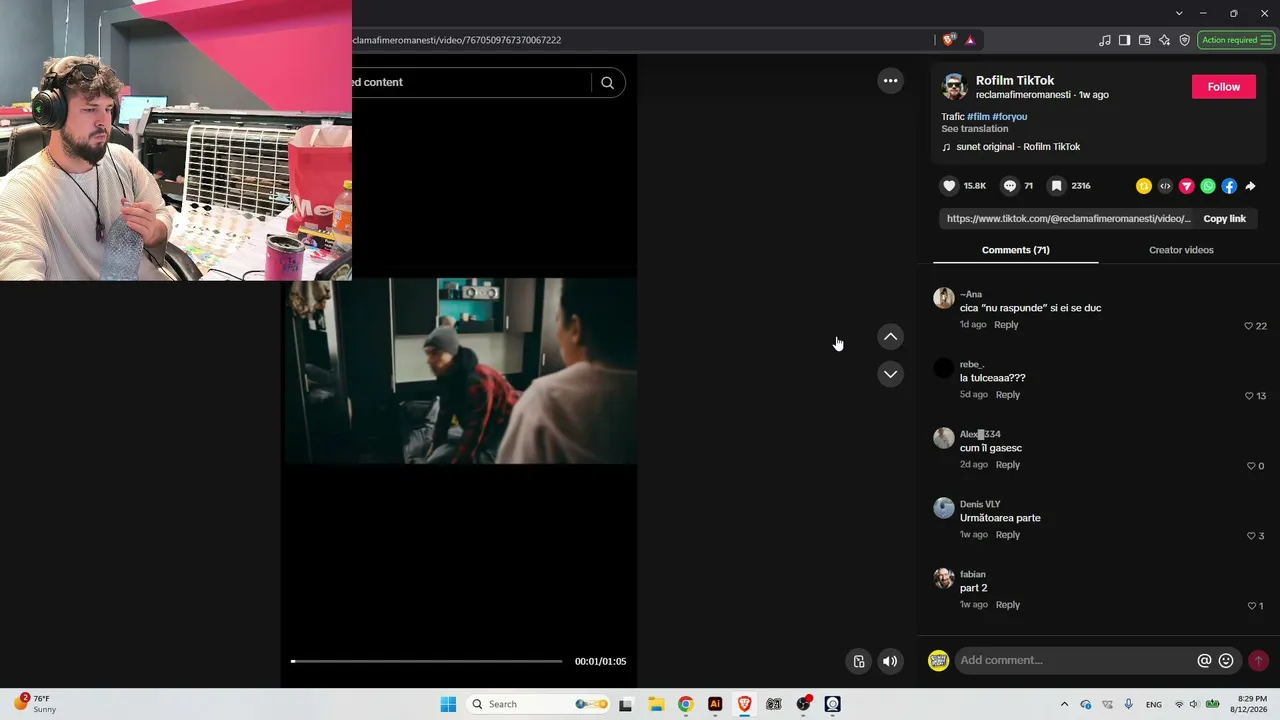Open the Brave Wallet icon
The width and height of the screenshot is (1280, 720).
1144,40
